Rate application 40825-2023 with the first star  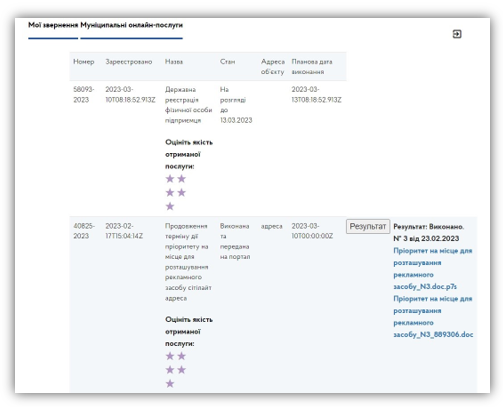coord(170,356)
